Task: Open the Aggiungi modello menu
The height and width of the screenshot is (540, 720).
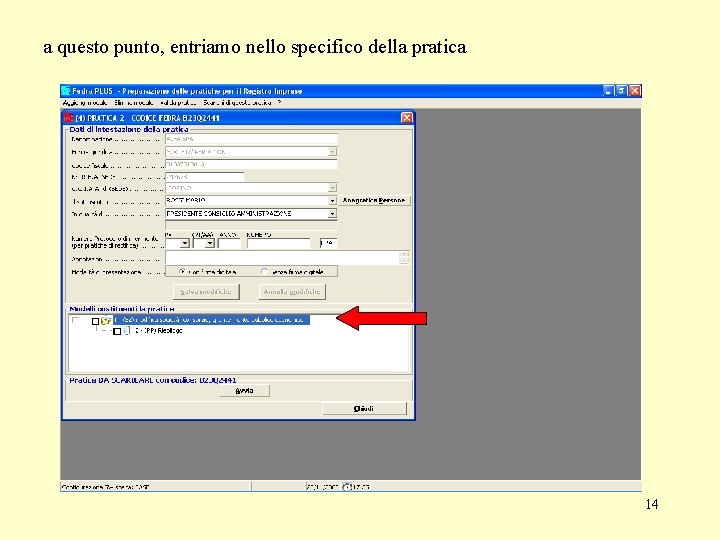Action: click(85, 103)
